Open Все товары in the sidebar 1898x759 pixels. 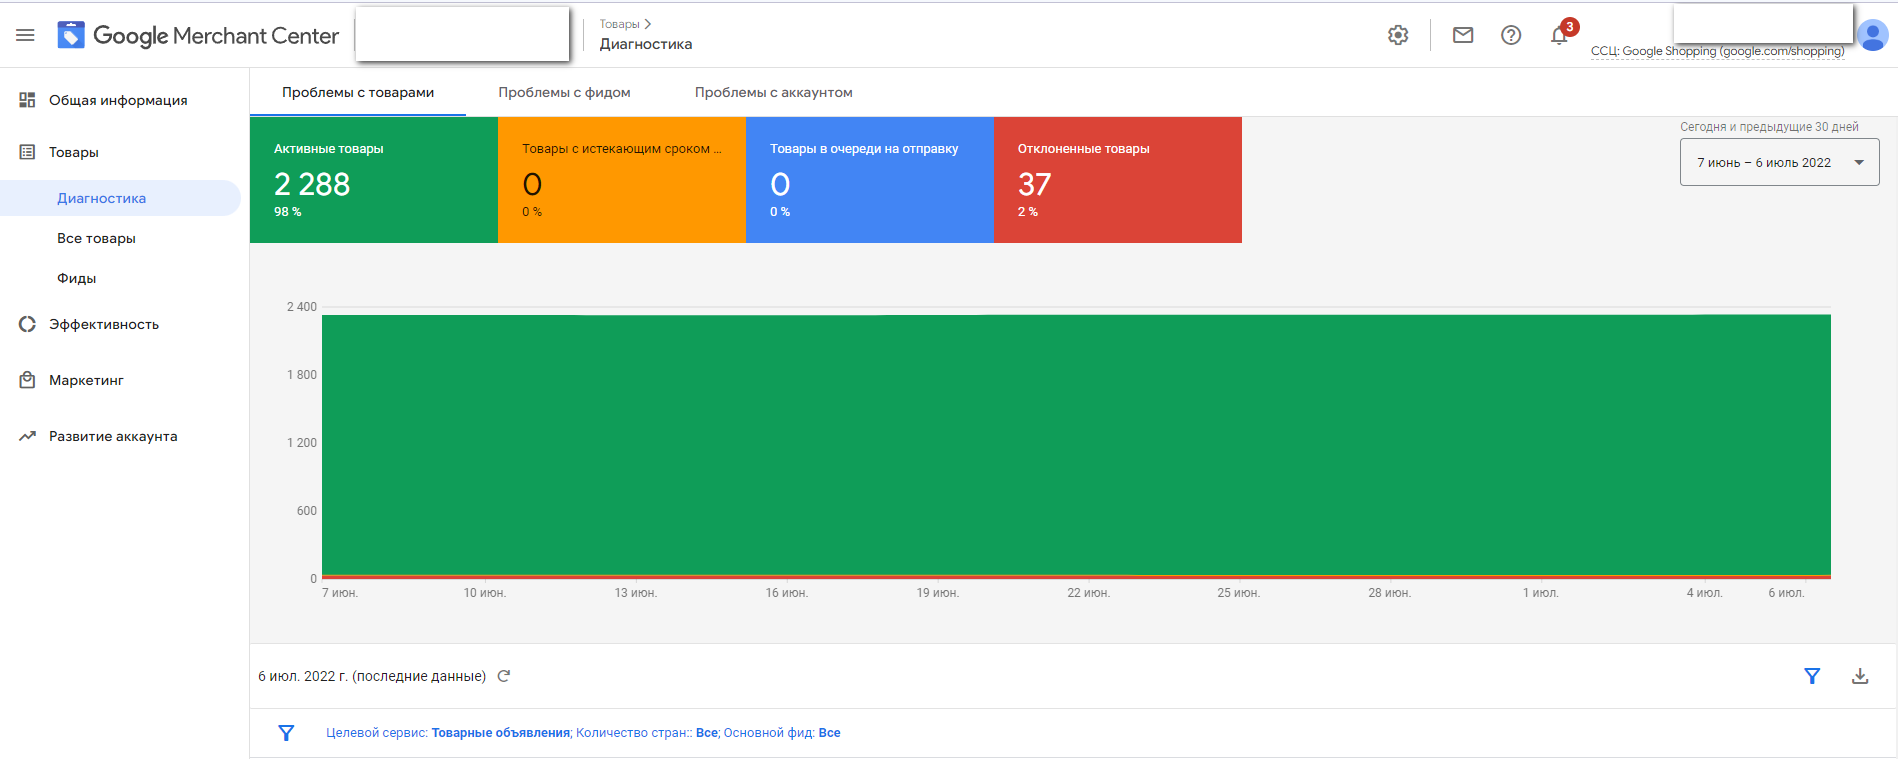(x=96, y=238)
